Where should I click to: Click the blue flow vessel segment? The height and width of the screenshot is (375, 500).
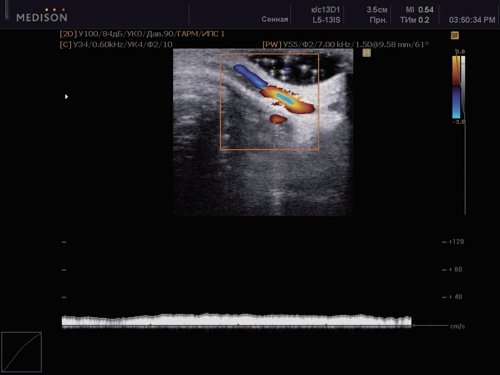(x=250, y=76)
